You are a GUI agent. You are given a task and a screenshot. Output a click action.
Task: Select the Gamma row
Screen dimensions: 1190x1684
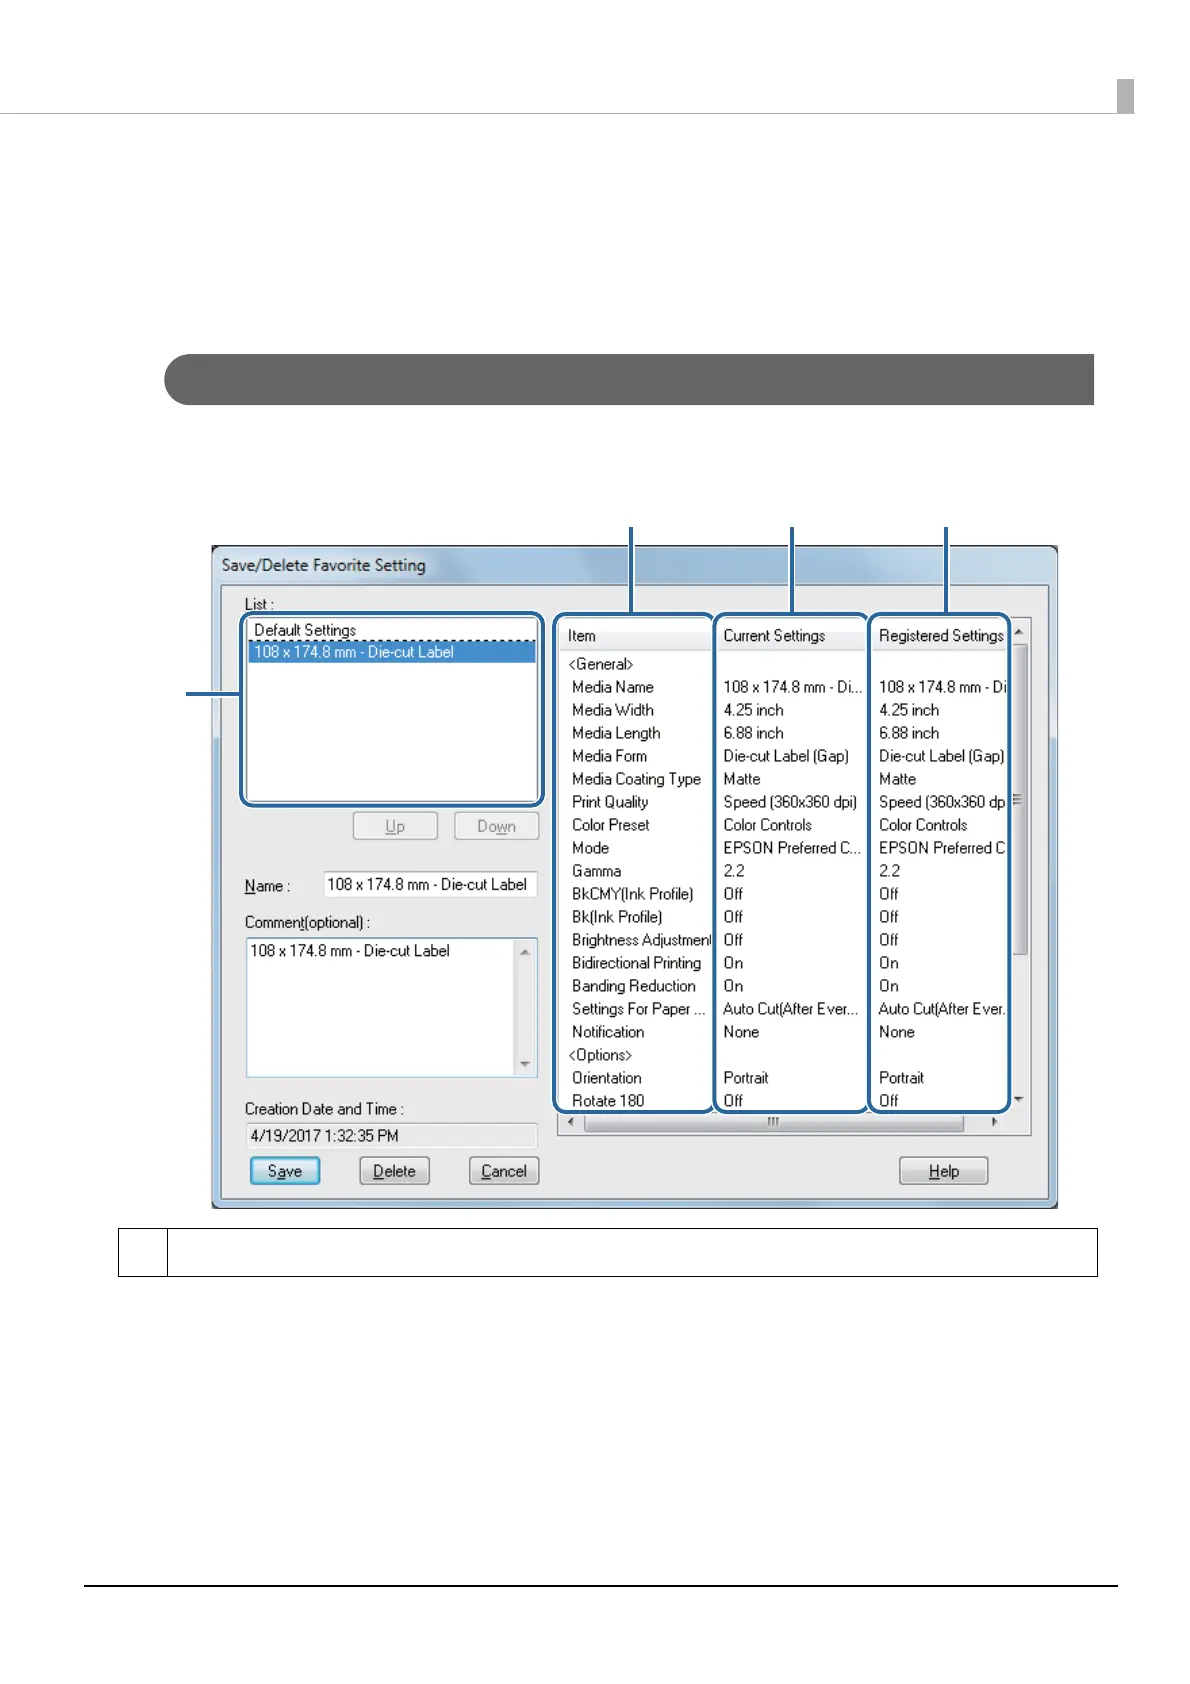click(785, 871)
